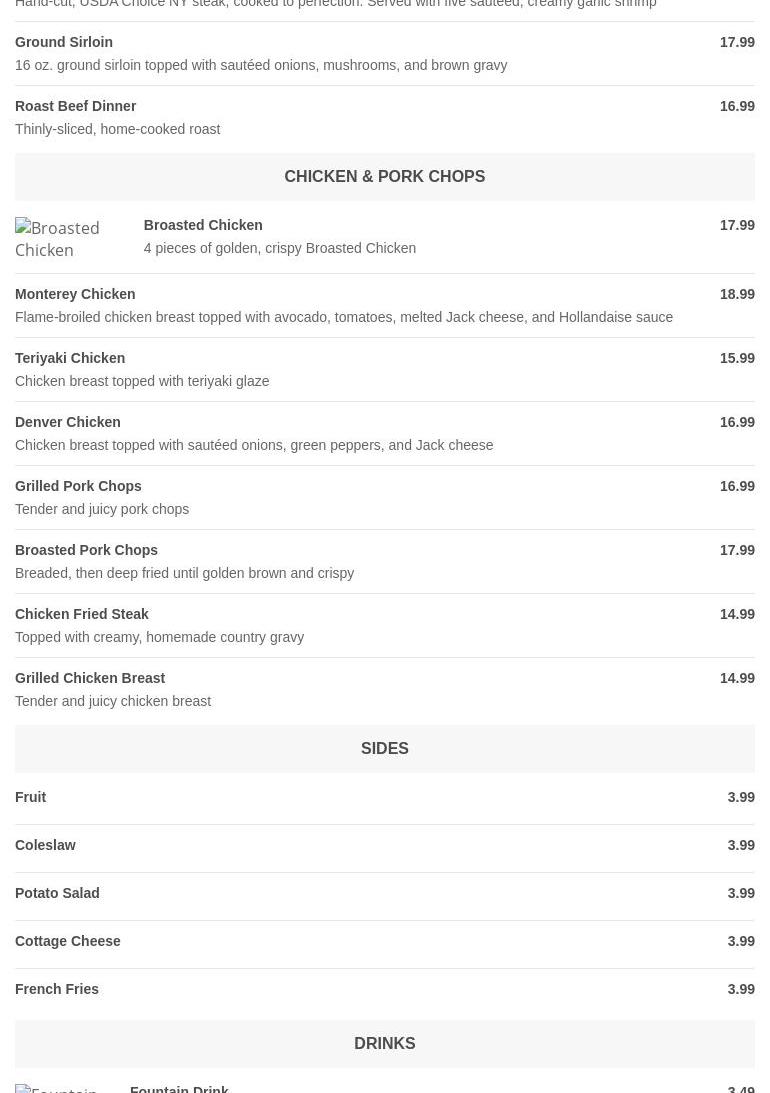Choose the Grilled Chicken Breast item

(90, 679)
